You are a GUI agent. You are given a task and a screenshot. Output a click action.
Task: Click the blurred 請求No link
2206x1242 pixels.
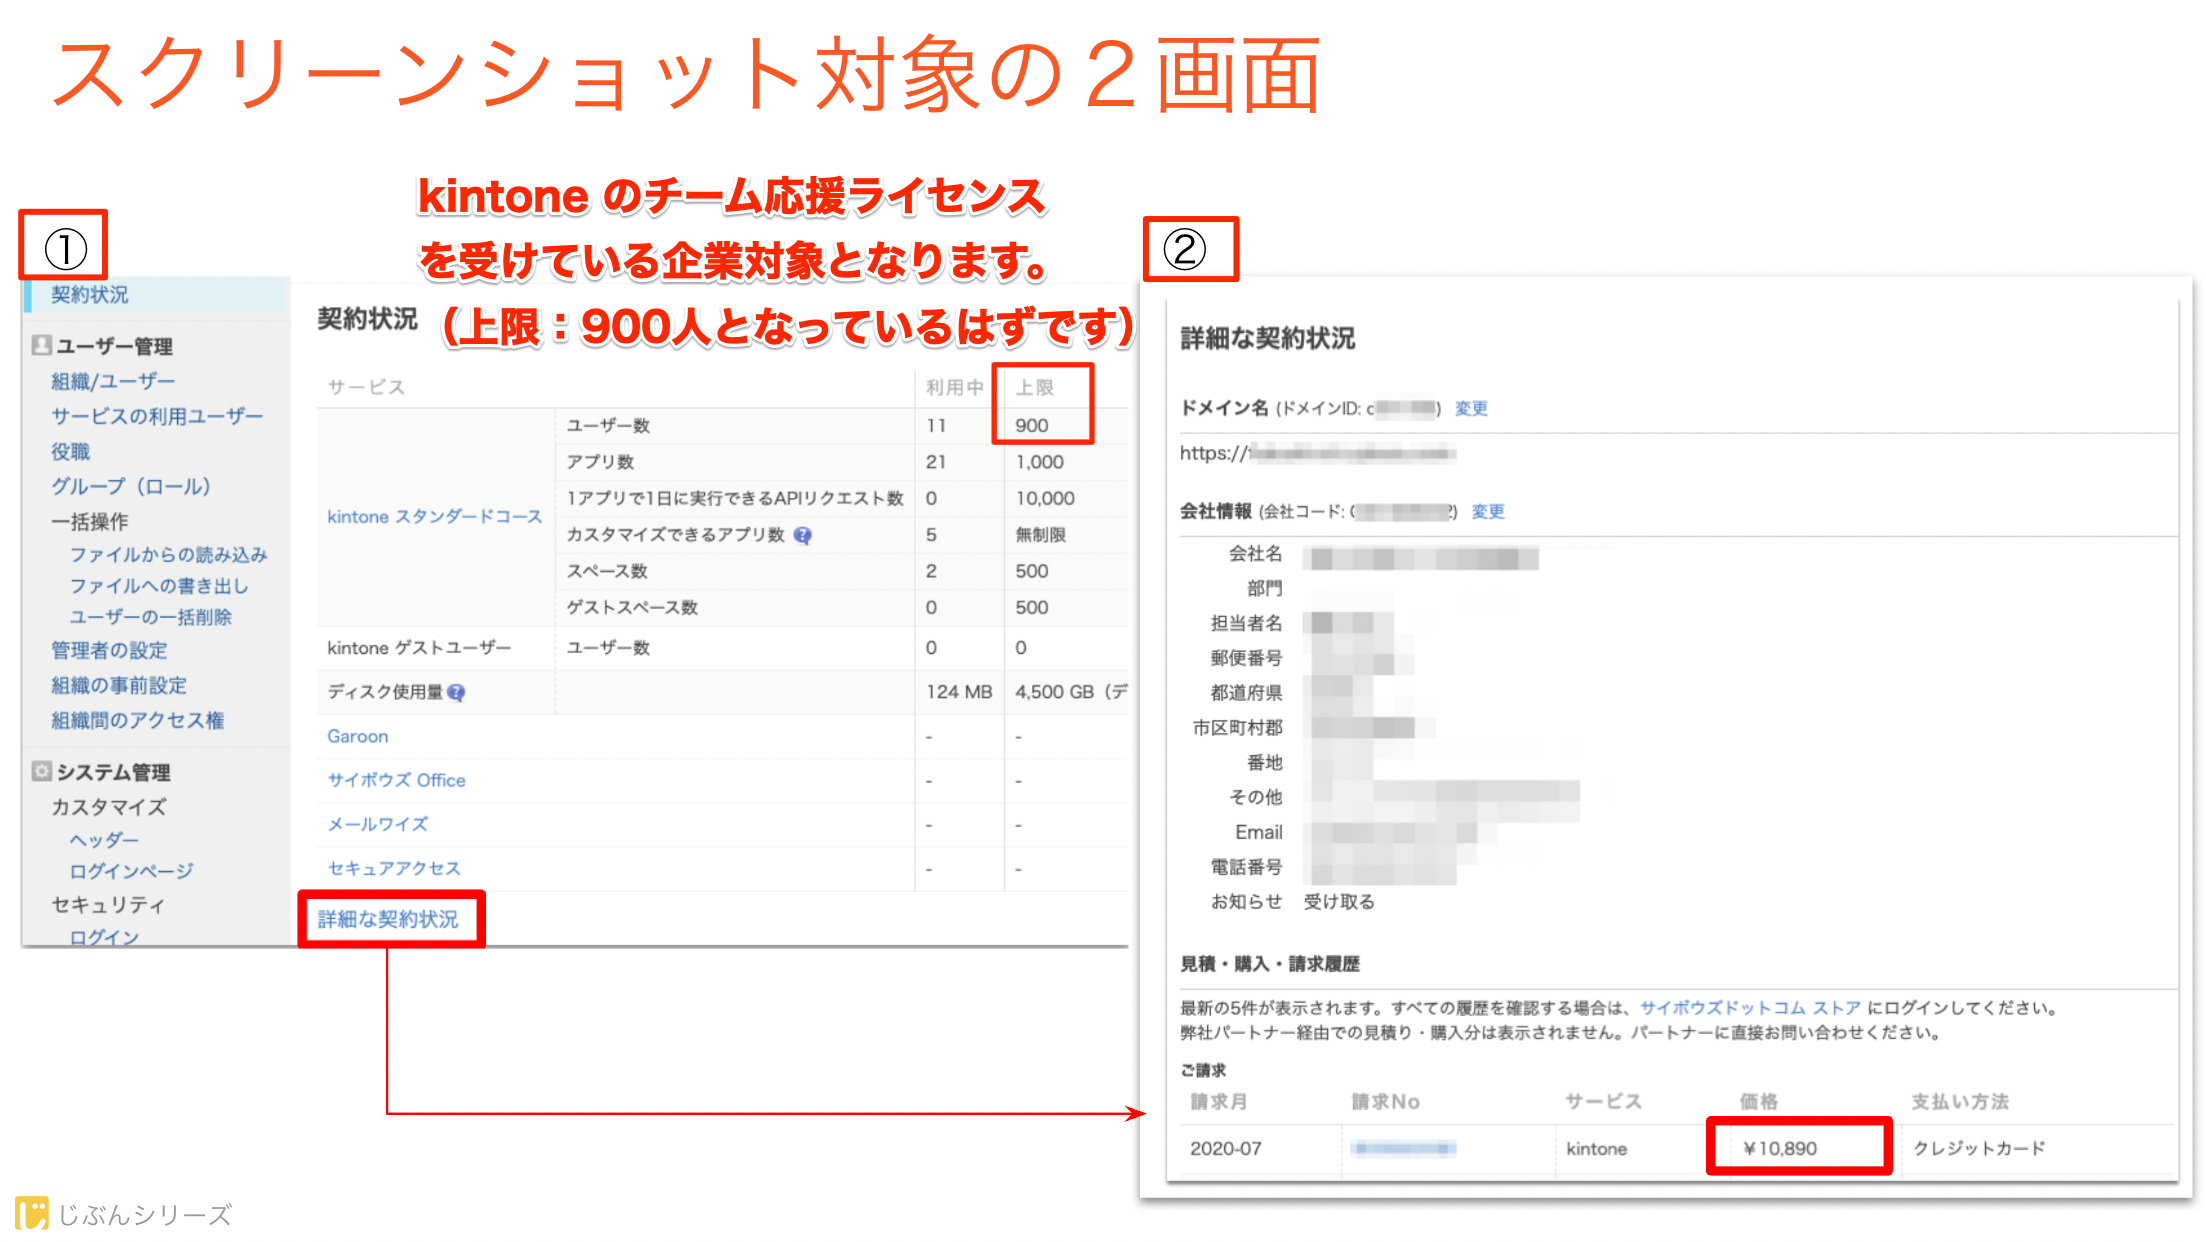tap(1403, 1148)
